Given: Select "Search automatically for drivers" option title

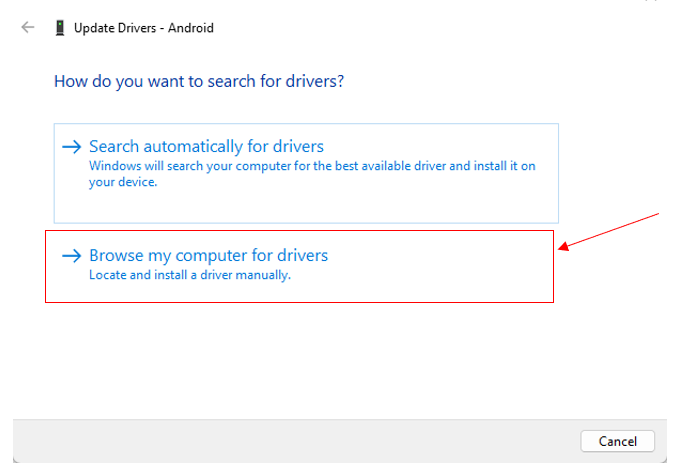Looking at the screenshot, I should tap(206, 147).
